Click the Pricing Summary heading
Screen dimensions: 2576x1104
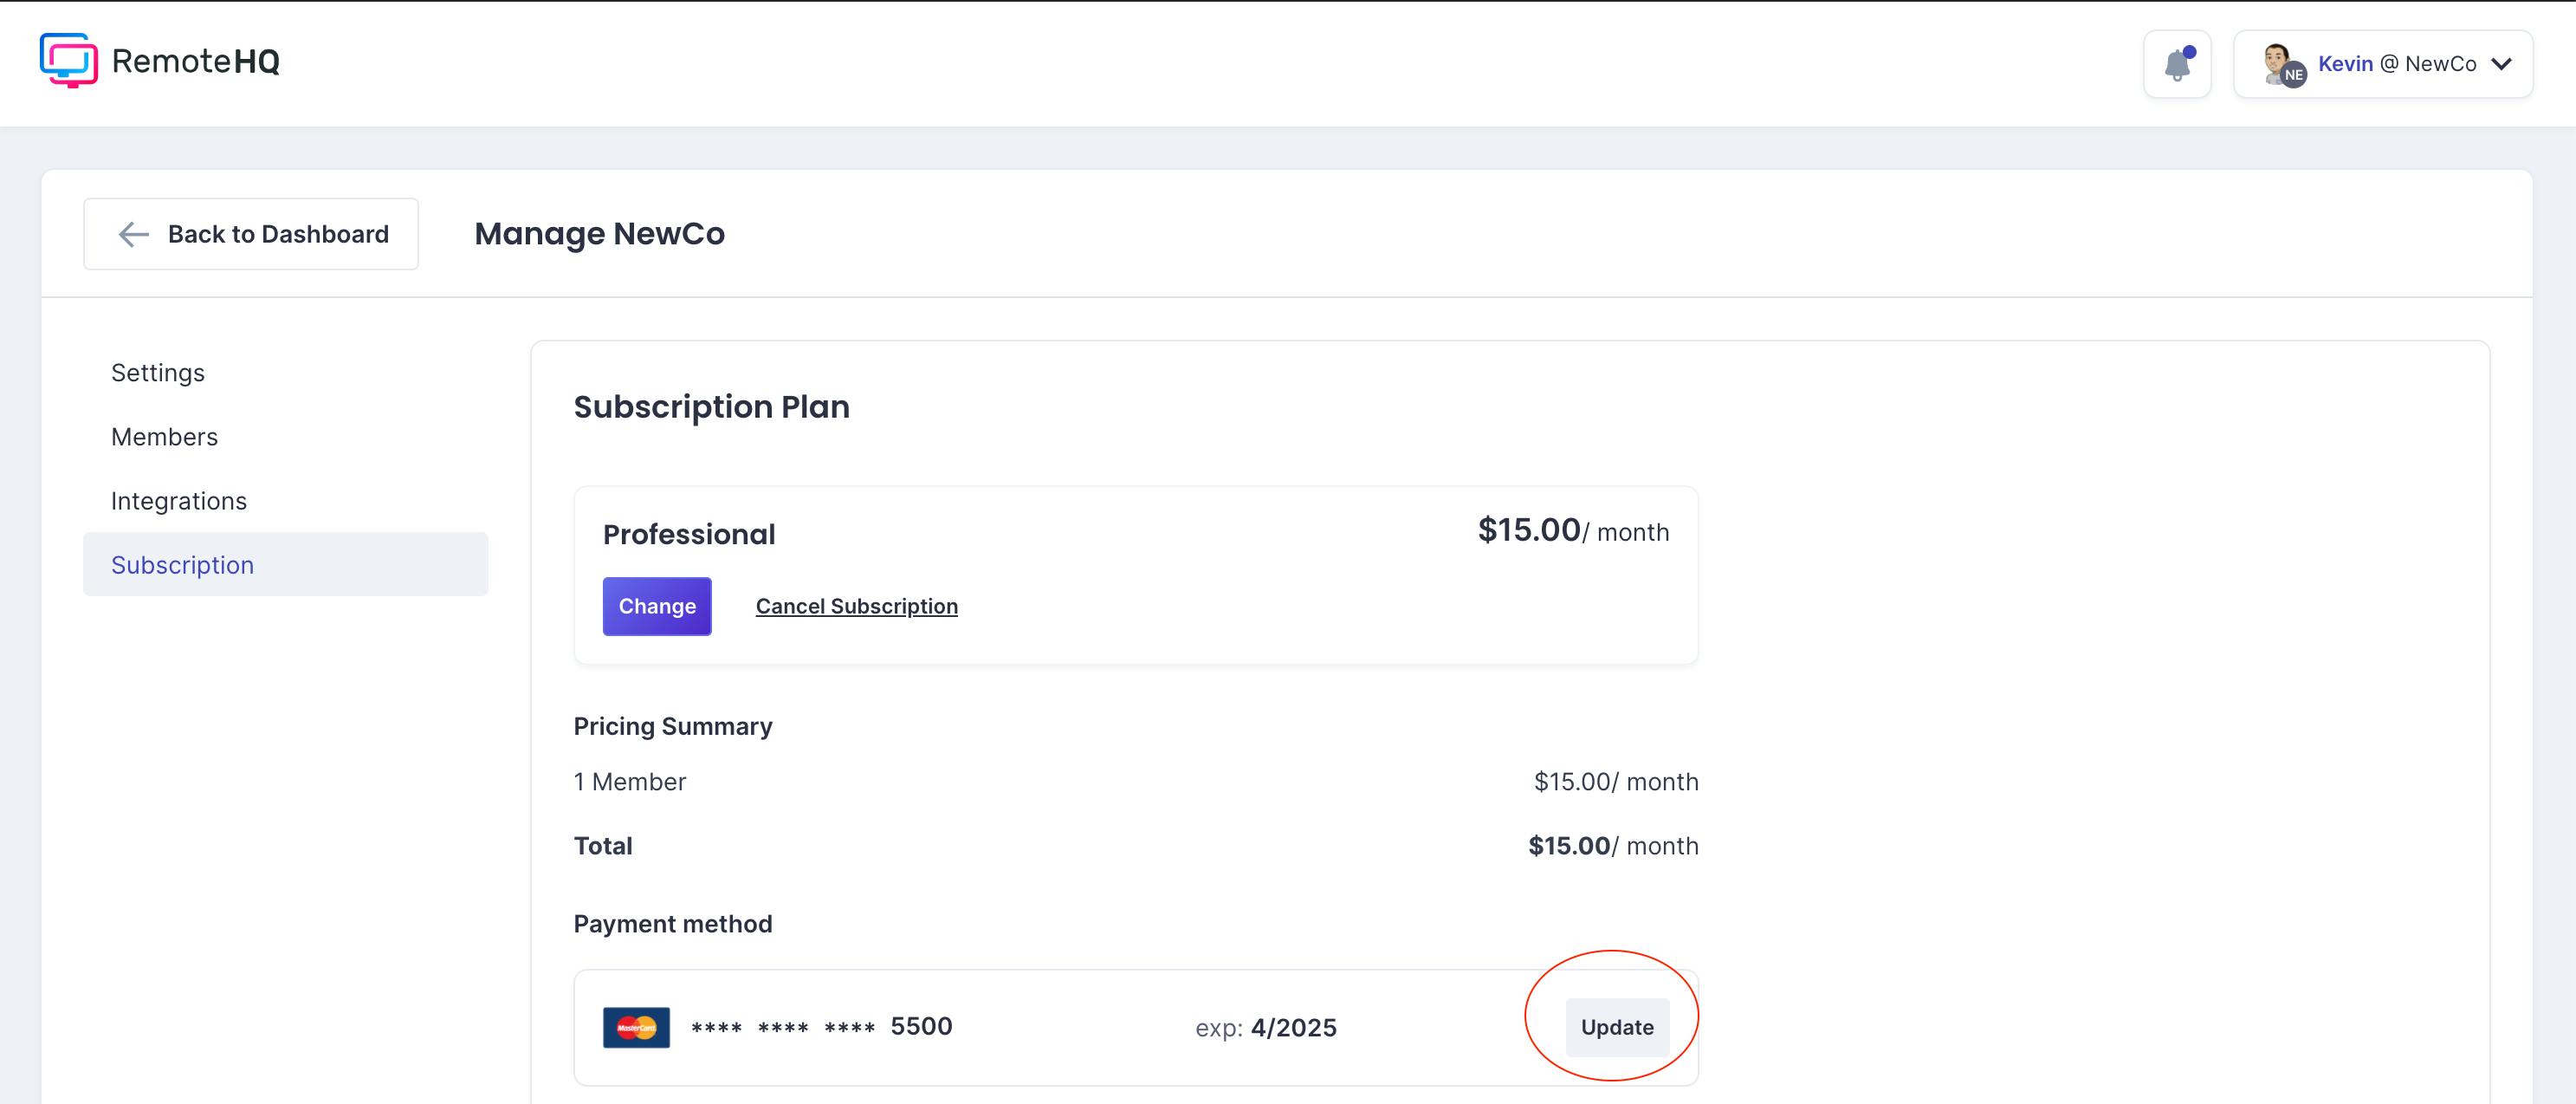[x=673, y=726]
